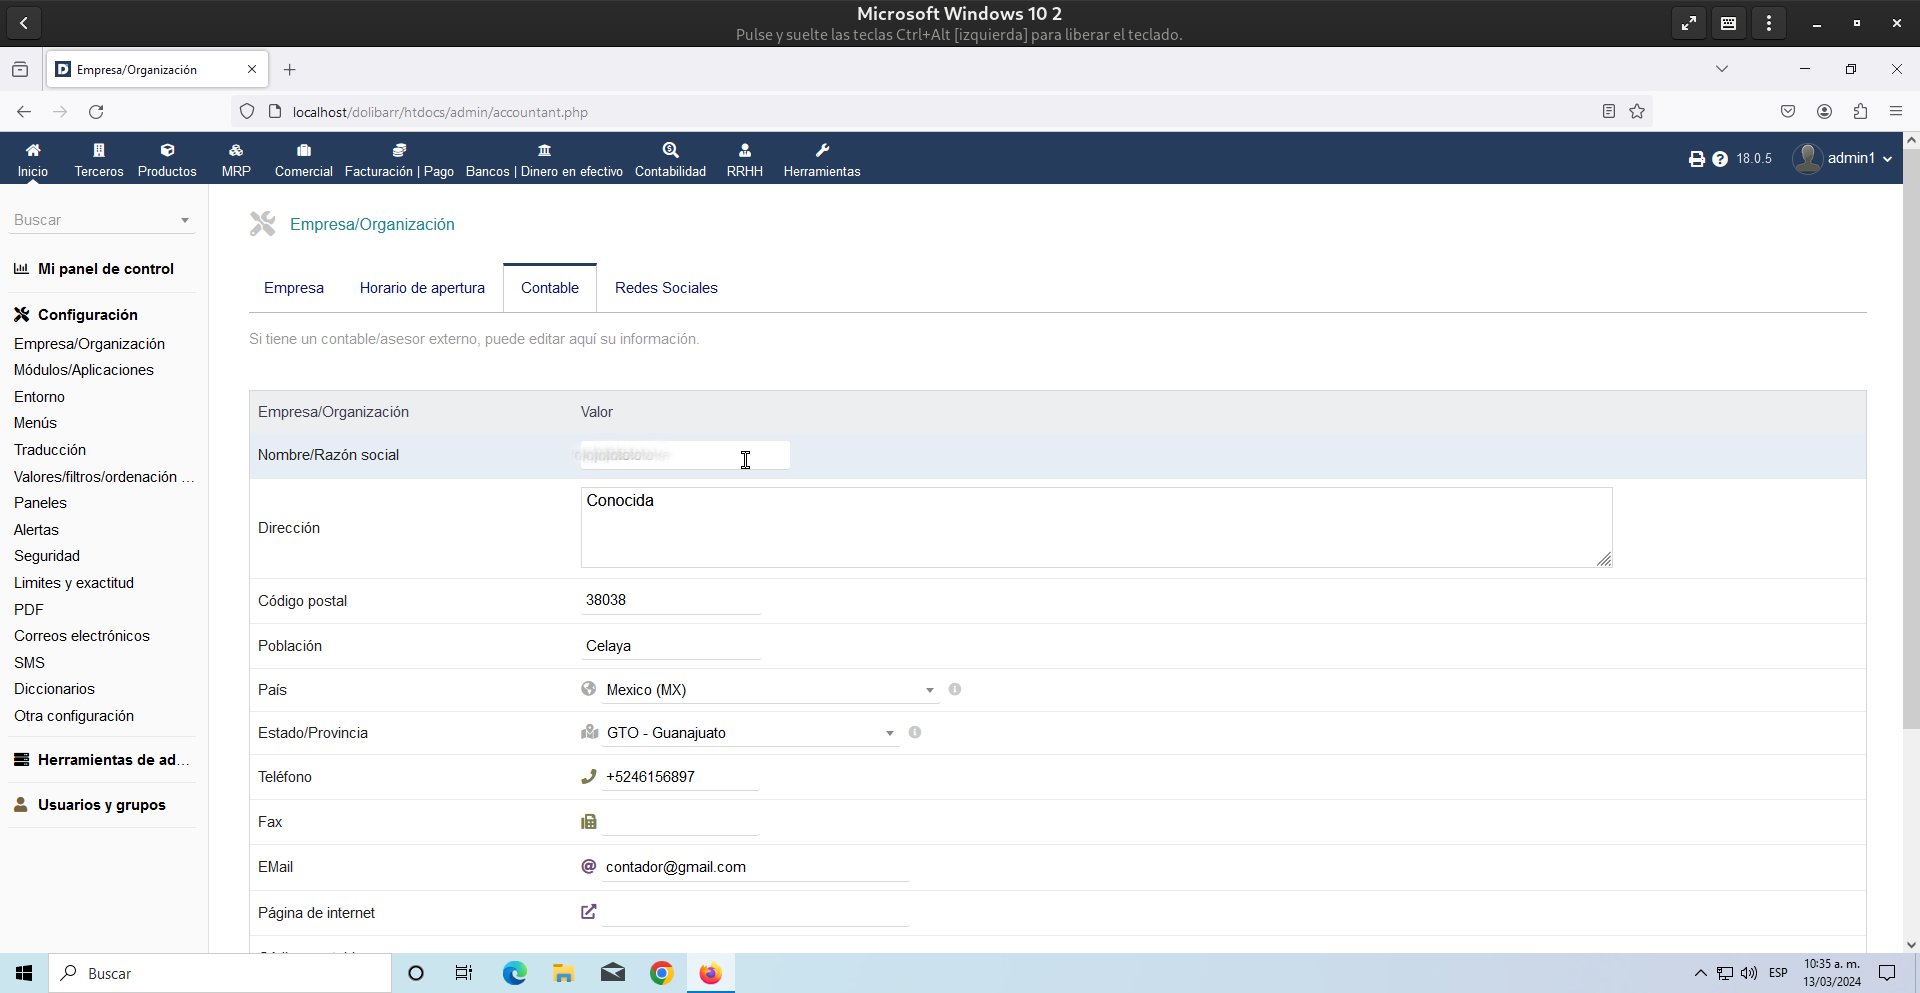Open the Terceros module icon
The image size is (1920, 993).
point(98,150)
